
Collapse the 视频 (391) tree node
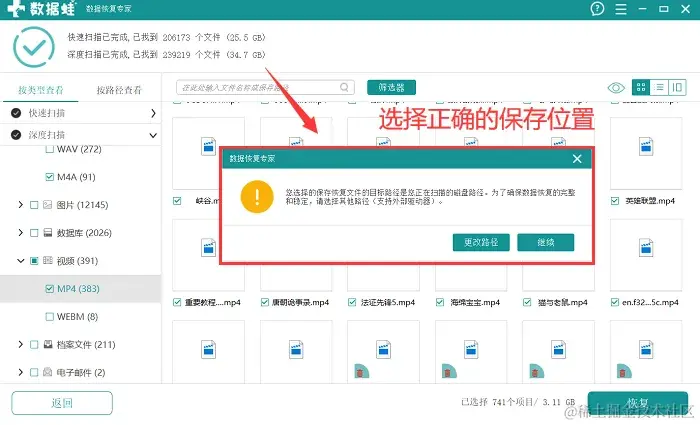[x=21, y=261]
